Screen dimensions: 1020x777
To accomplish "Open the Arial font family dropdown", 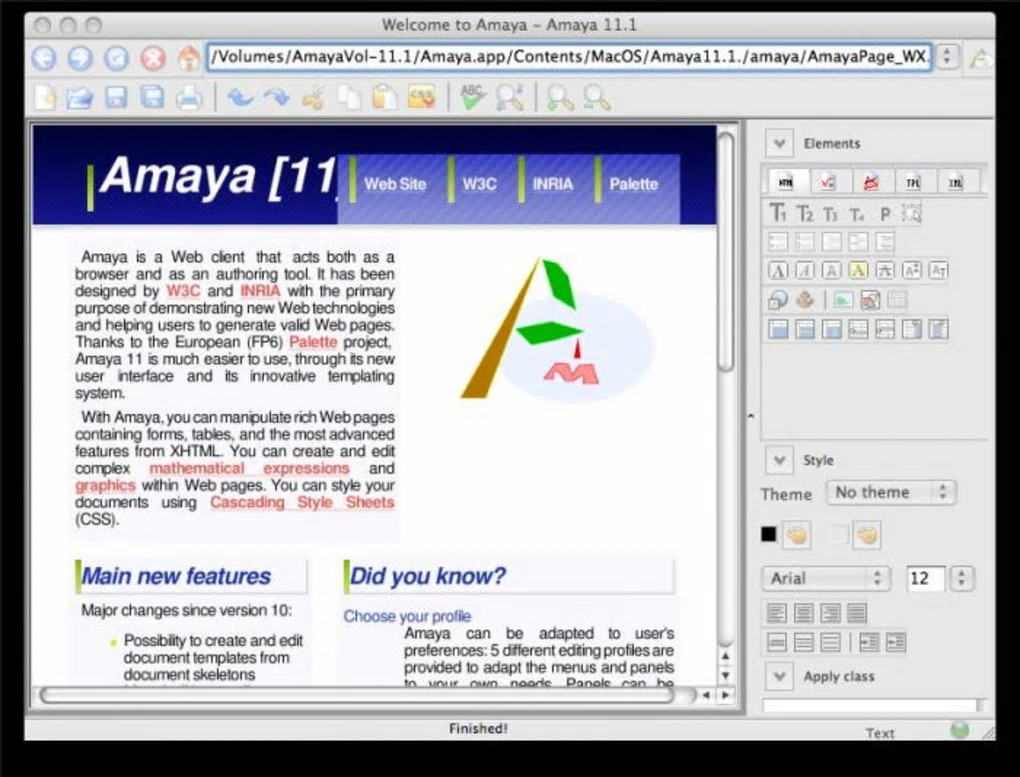I will point(825,579).
